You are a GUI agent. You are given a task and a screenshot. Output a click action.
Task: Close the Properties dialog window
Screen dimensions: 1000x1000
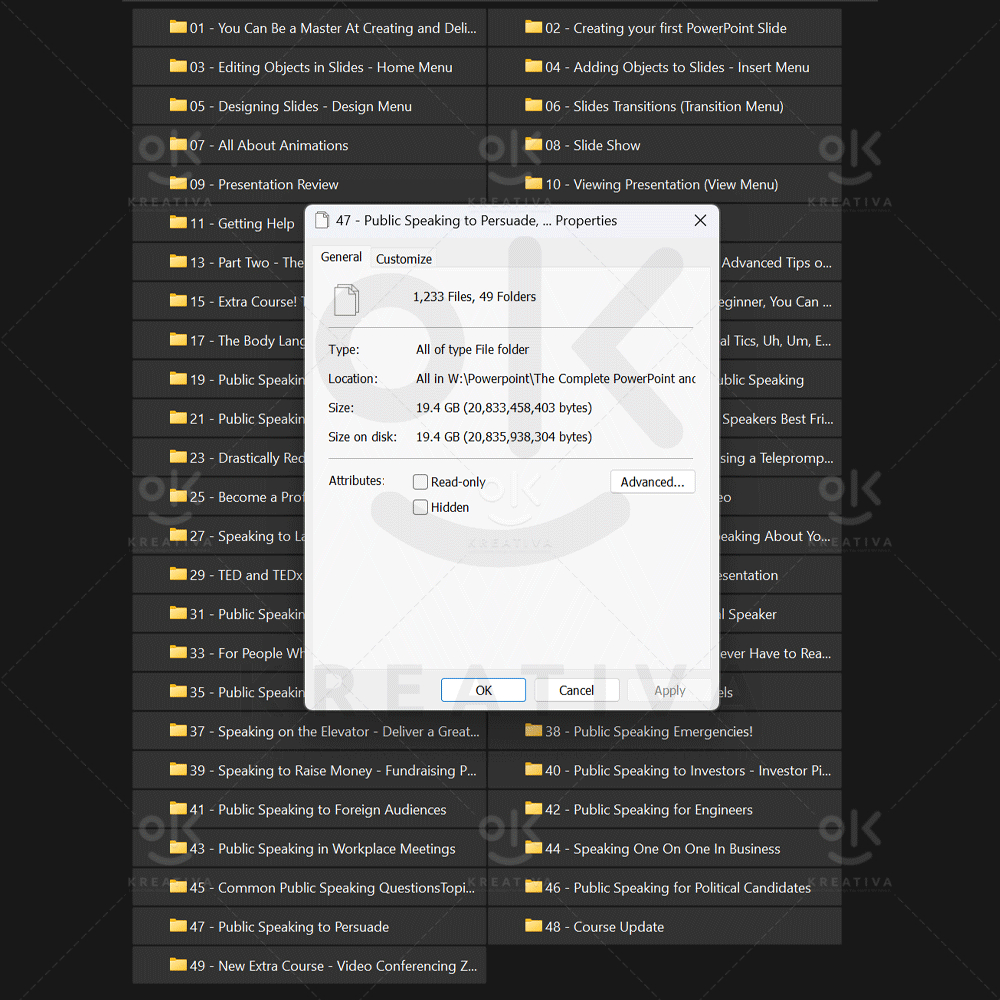(x=700, y=220)
